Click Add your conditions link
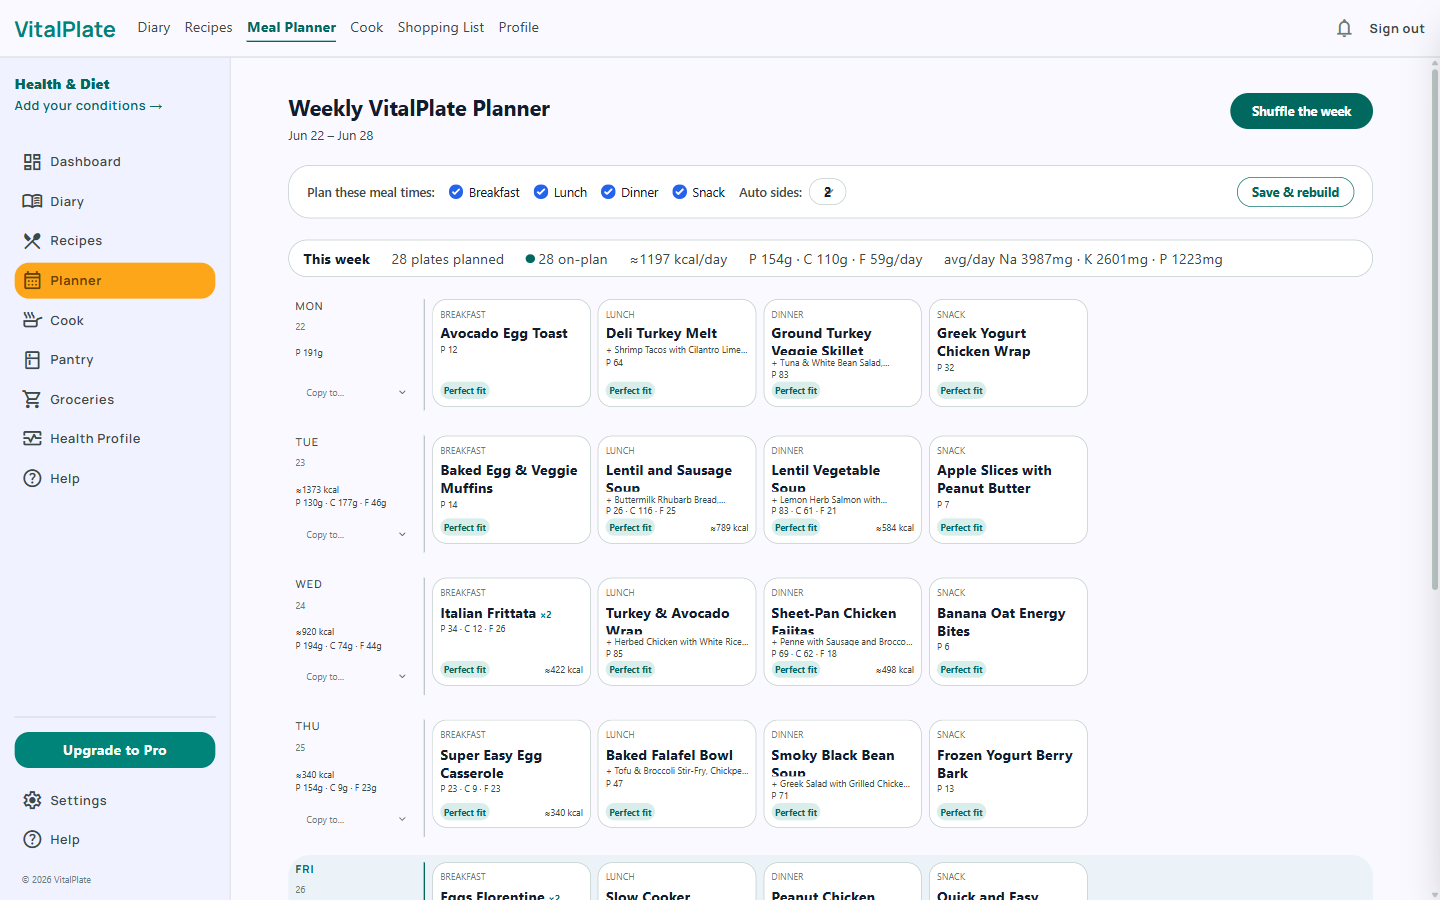Viewport: 1440px width, 900px height. [88, 106]
